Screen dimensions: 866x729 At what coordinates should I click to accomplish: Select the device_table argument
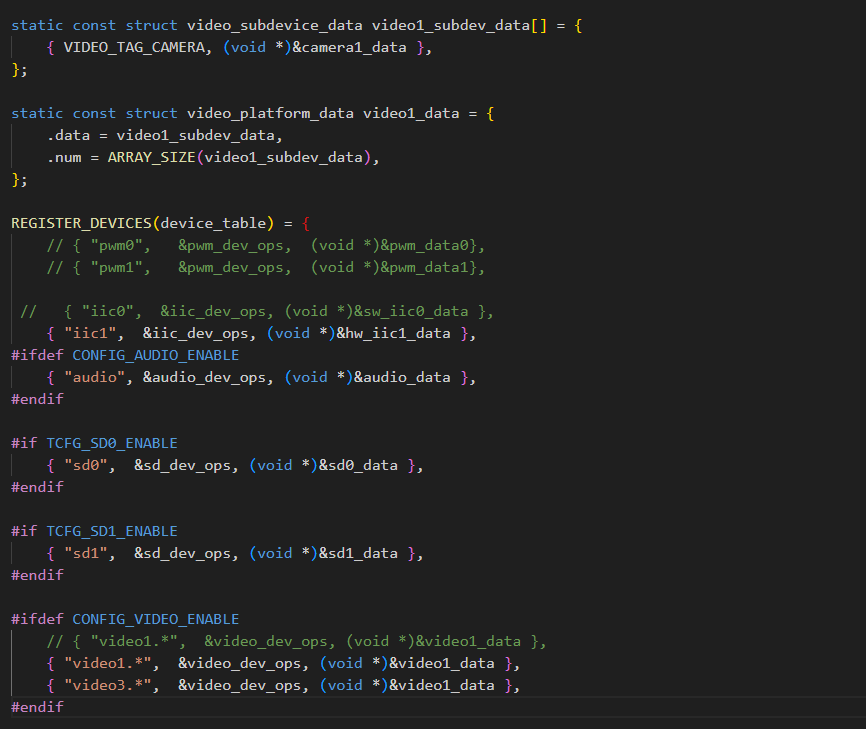click(x=213, y=224)
